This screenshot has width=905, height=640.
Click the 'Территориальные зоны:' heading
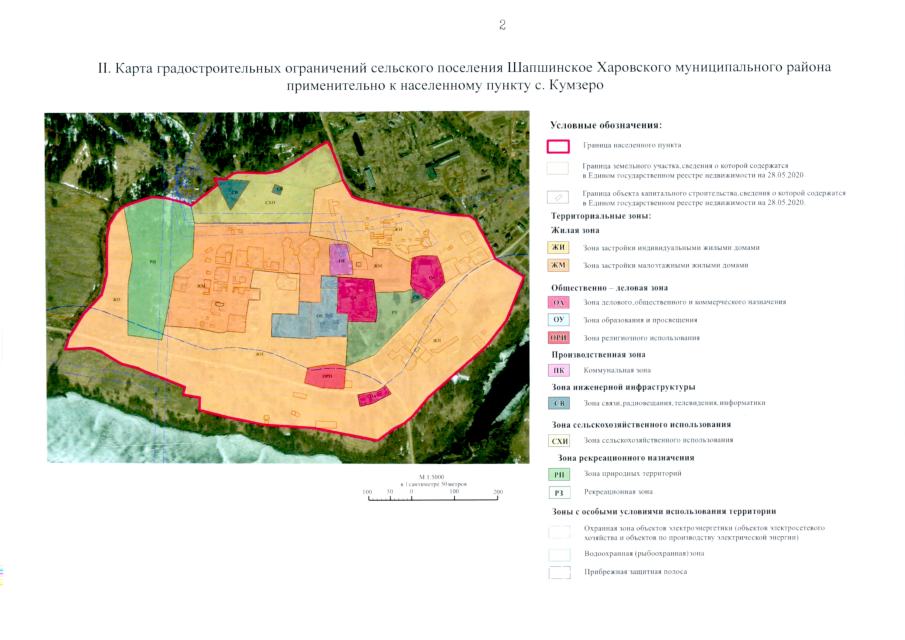(601, 216)
